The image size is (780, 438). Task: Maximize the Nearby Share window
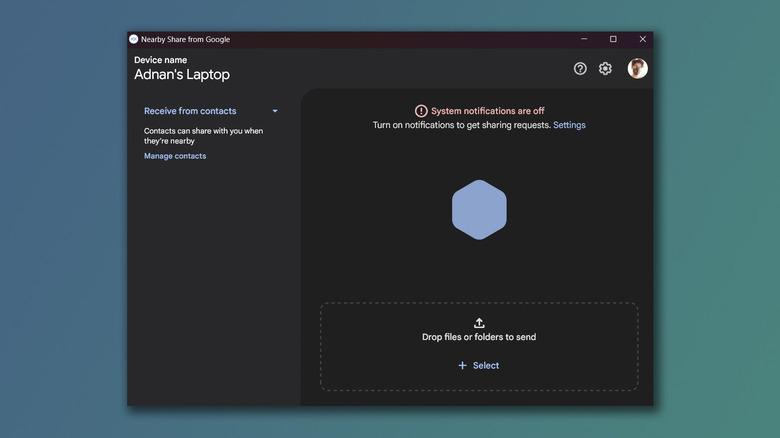613,39
